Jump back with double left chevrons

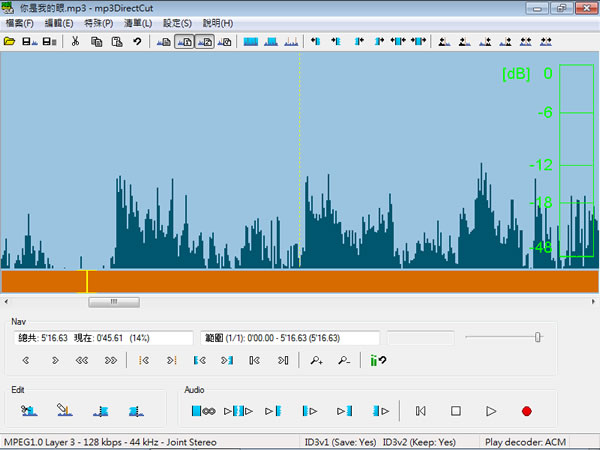82,360
